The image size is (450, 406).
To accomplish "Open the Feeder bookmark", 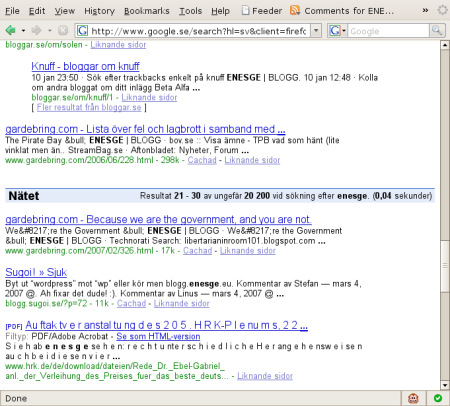I will click(262, 11).
